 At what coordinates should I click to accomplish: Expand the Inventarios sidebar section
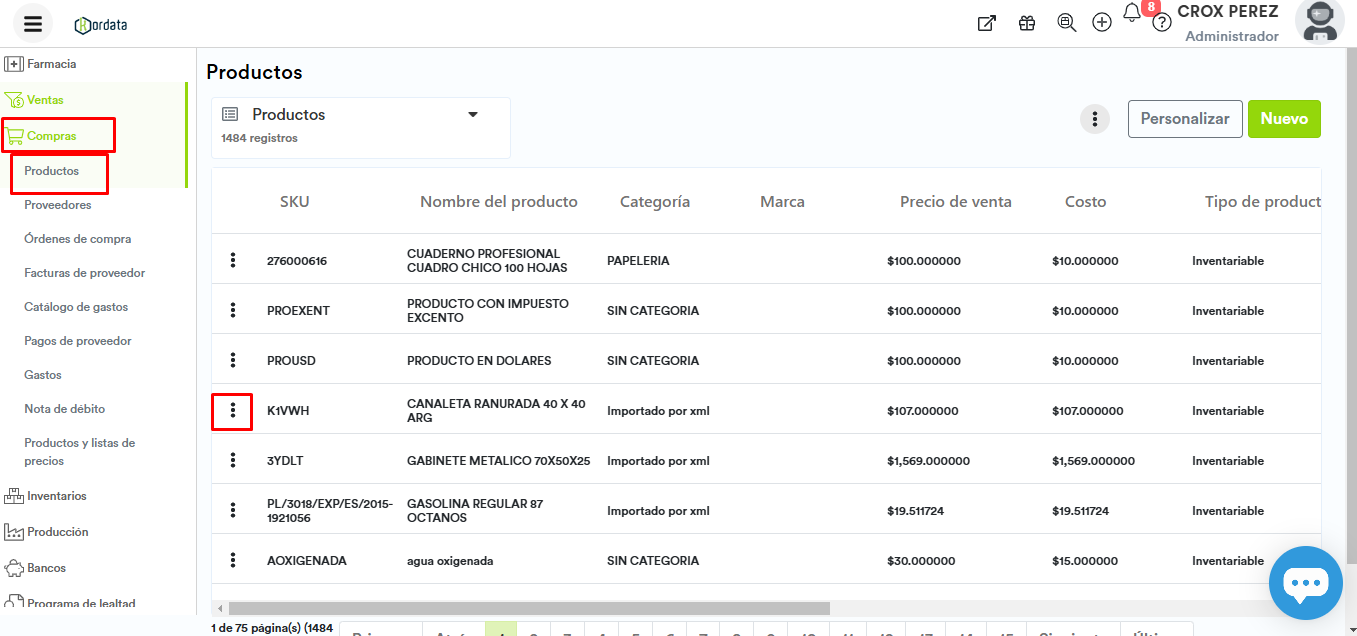[57, 496]
